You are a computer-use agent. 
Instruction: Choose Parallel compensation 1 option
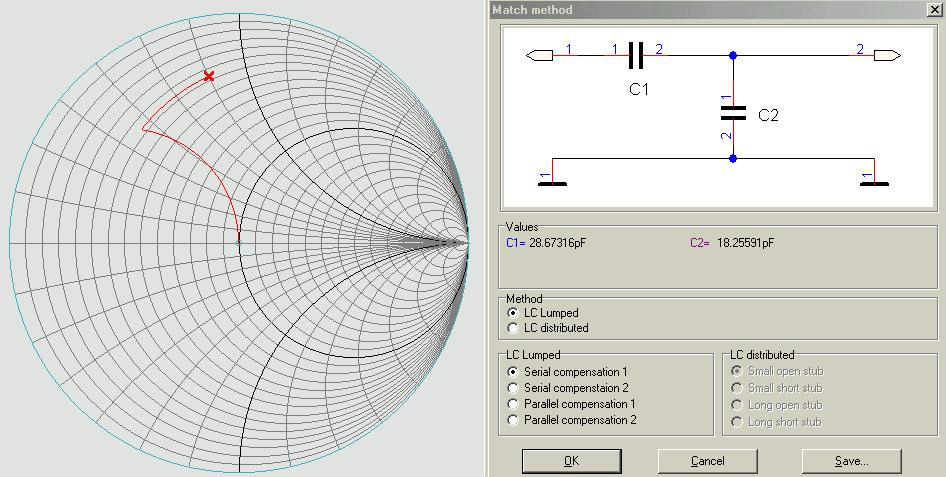pos(513,404)
